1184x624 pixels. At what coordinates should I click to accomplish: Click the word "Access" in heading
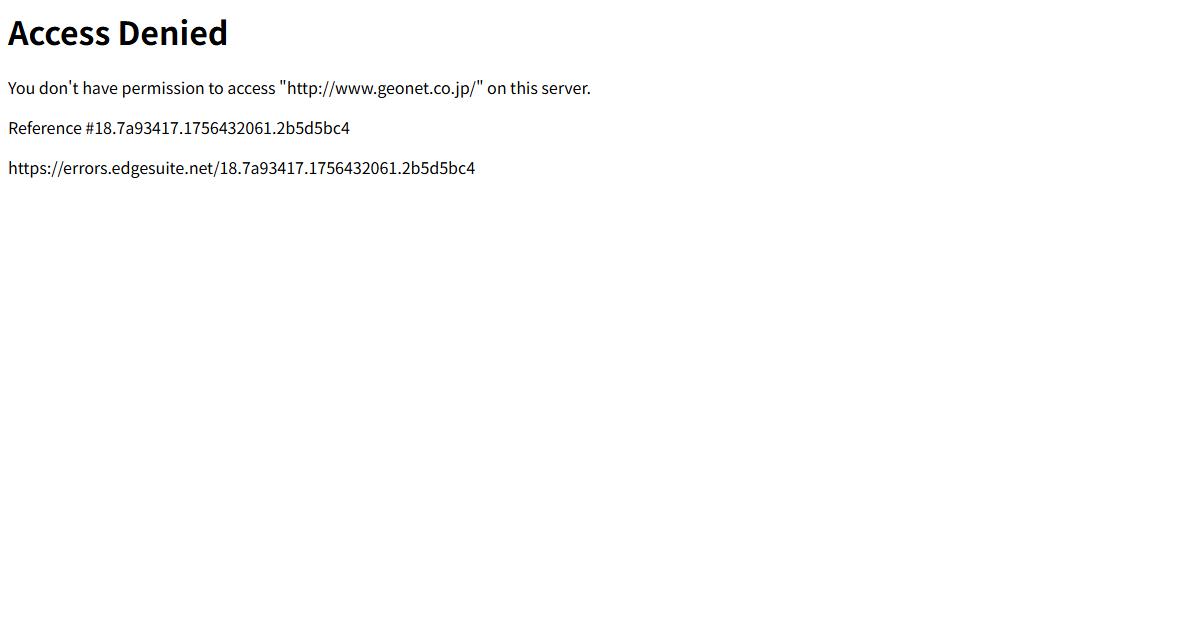[x=59, y=33]
